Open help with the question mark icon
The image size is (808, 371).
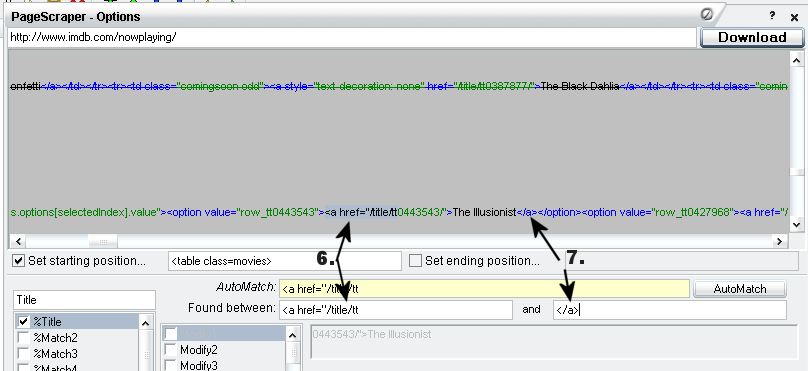(772, 15)
